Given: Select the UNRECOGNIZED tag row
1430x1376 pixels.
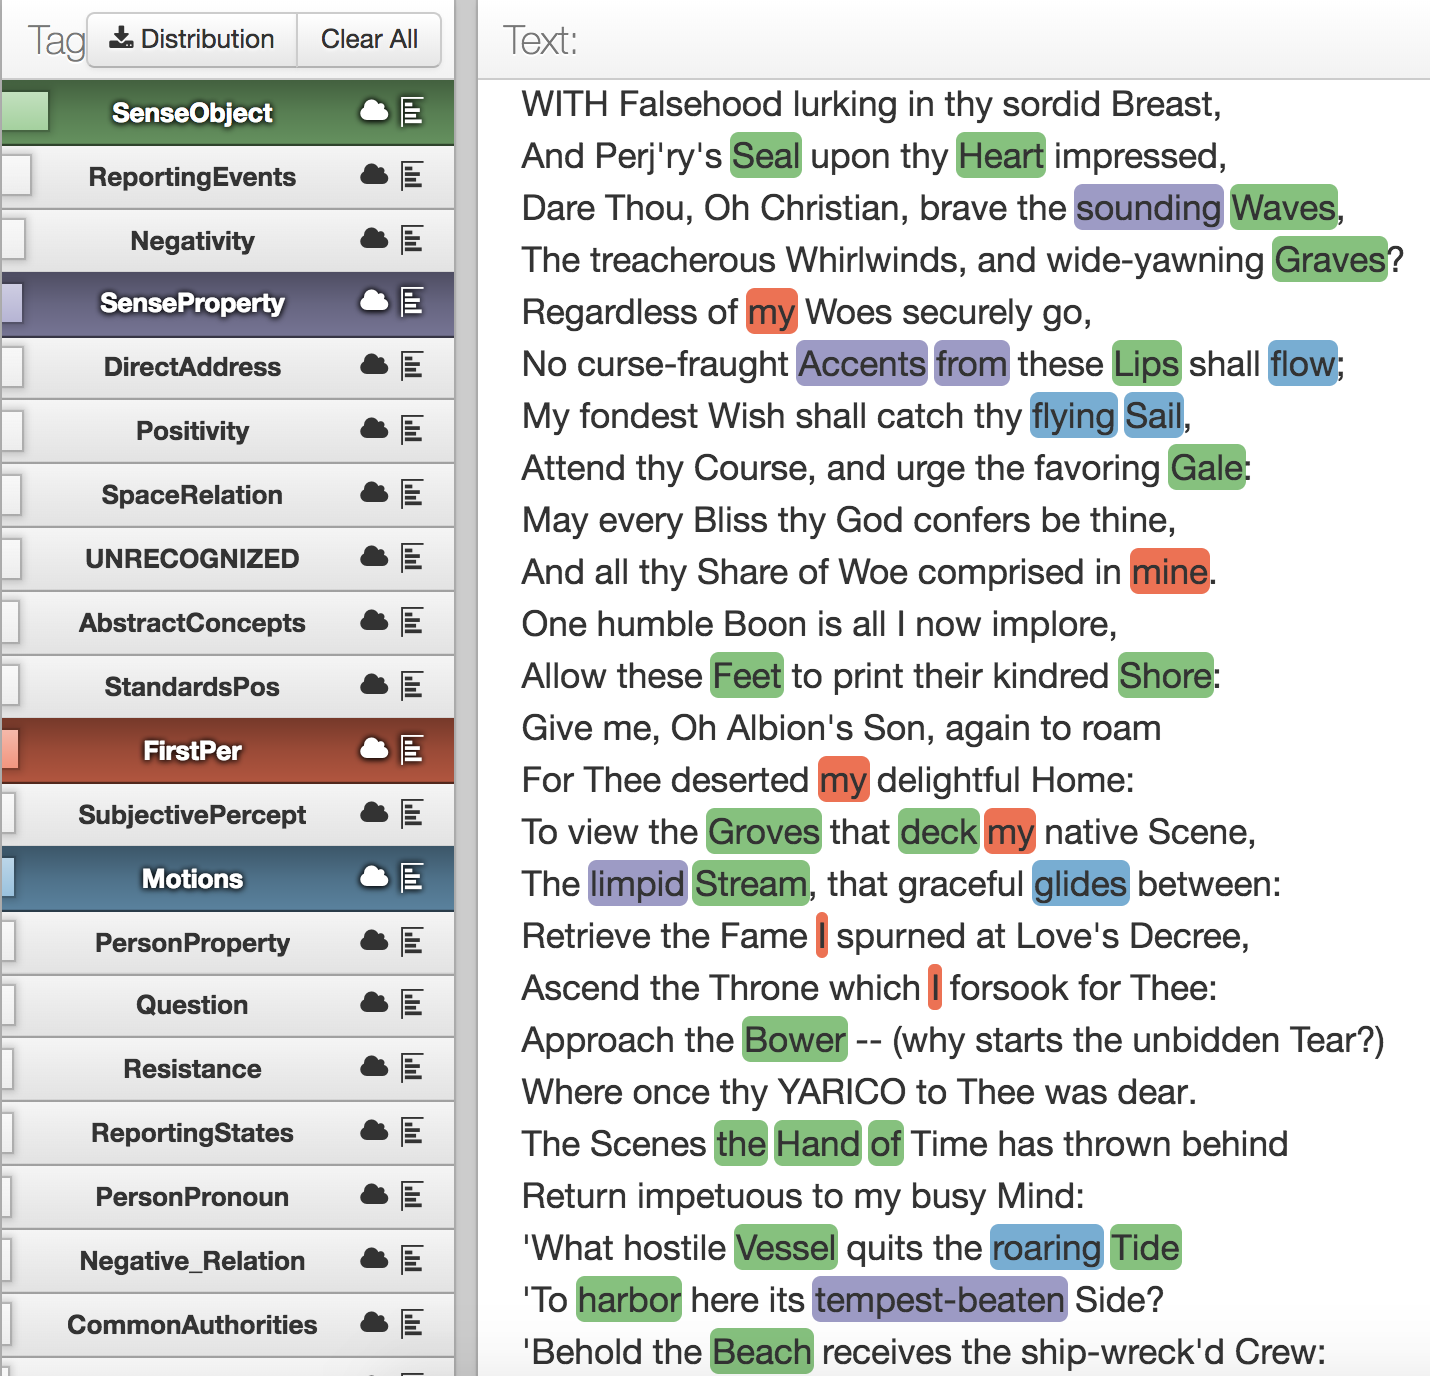Looking at the screenshot, I should (228, 559).
